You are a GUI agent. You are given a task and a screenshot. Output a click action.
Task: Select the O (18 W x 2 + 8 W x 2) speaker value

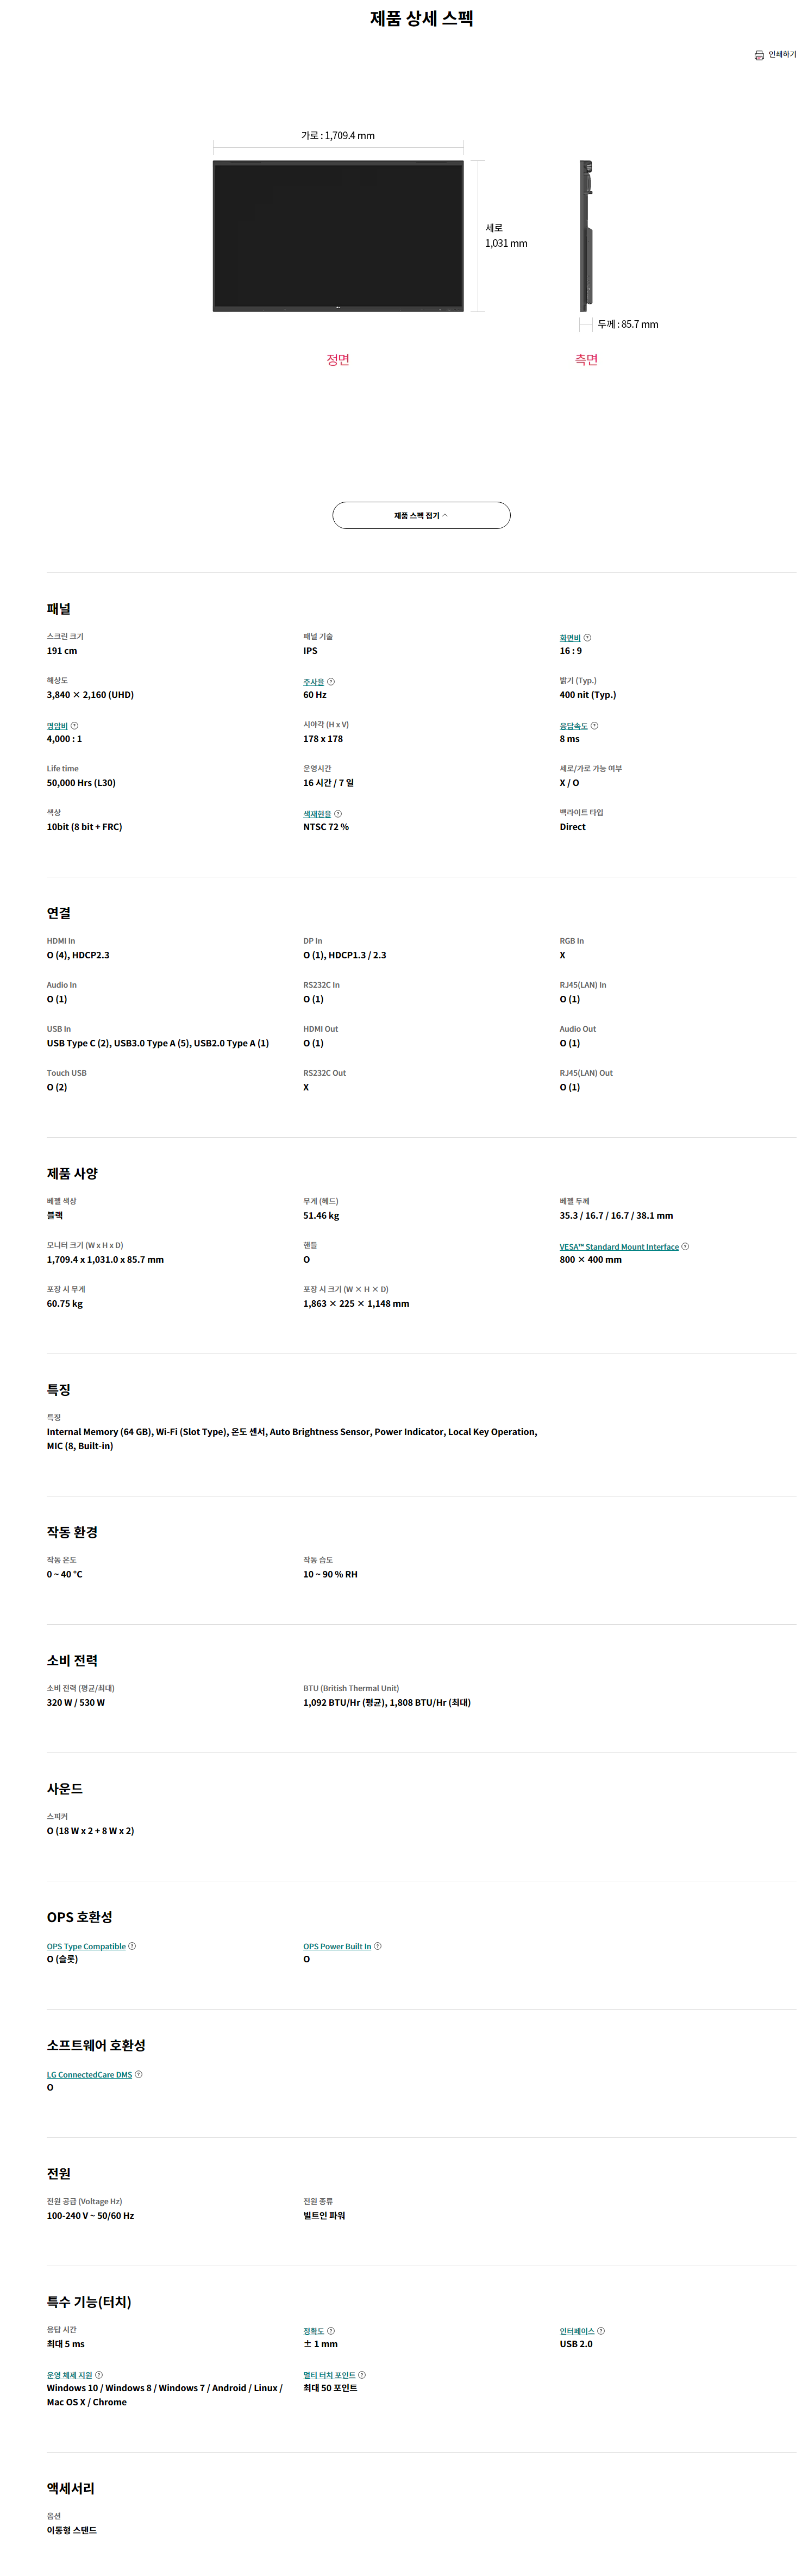(x=90, y=1831)
